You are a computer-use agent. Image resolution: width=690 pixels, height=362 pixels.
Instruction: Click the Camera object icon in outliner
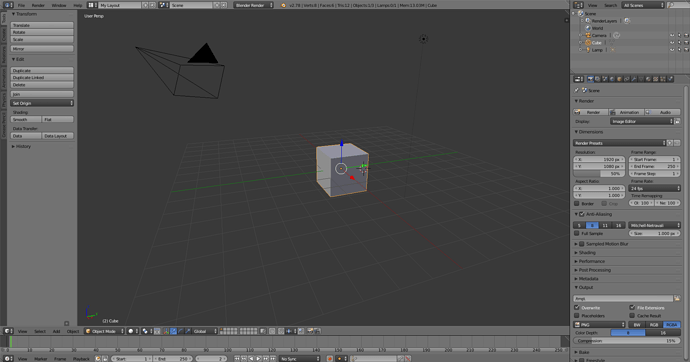[588, 35]
